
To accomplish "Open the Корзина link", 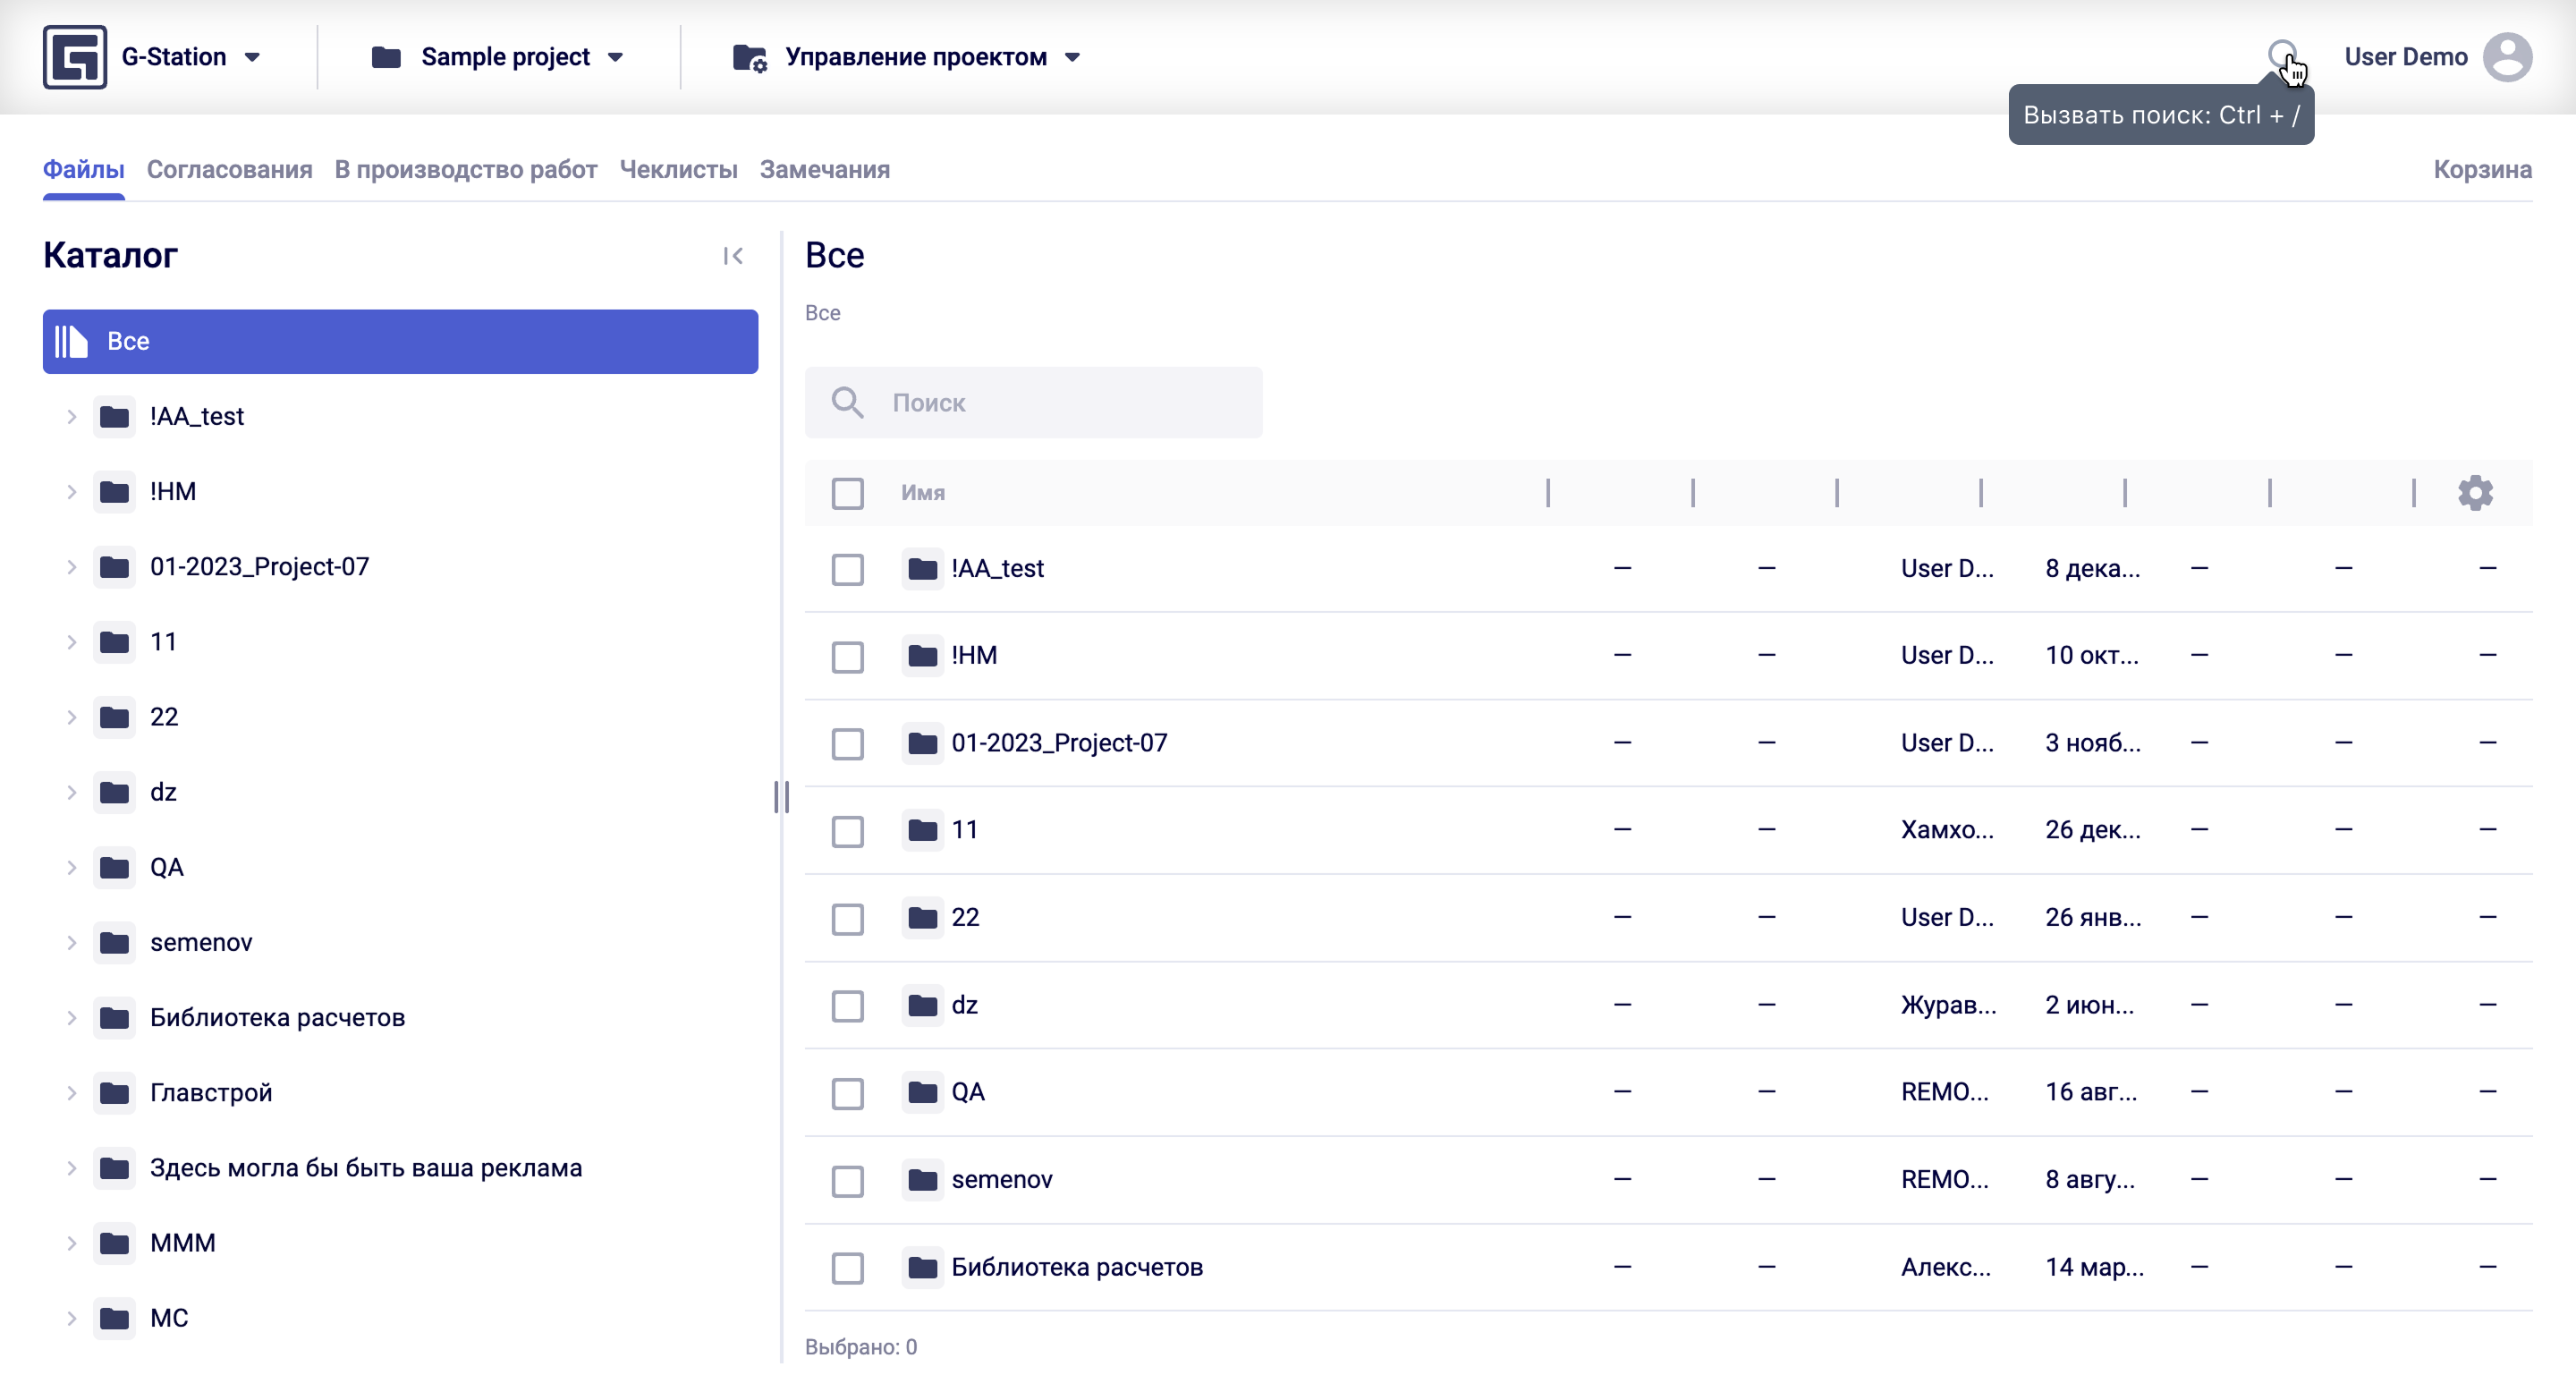I will [2482, 170].
